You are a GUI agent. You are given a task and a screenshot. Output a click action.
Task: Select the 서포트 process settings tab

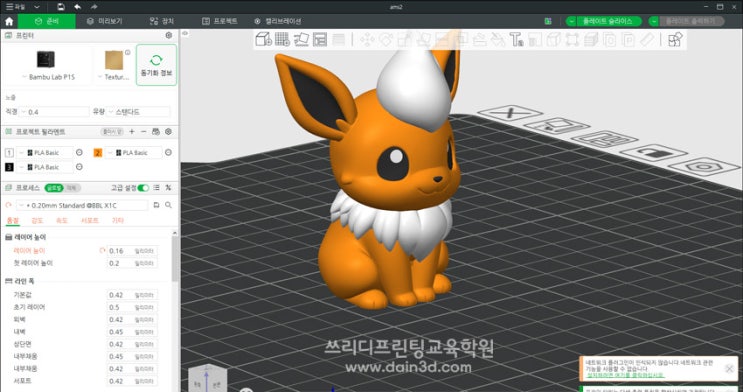click(90, 220)
